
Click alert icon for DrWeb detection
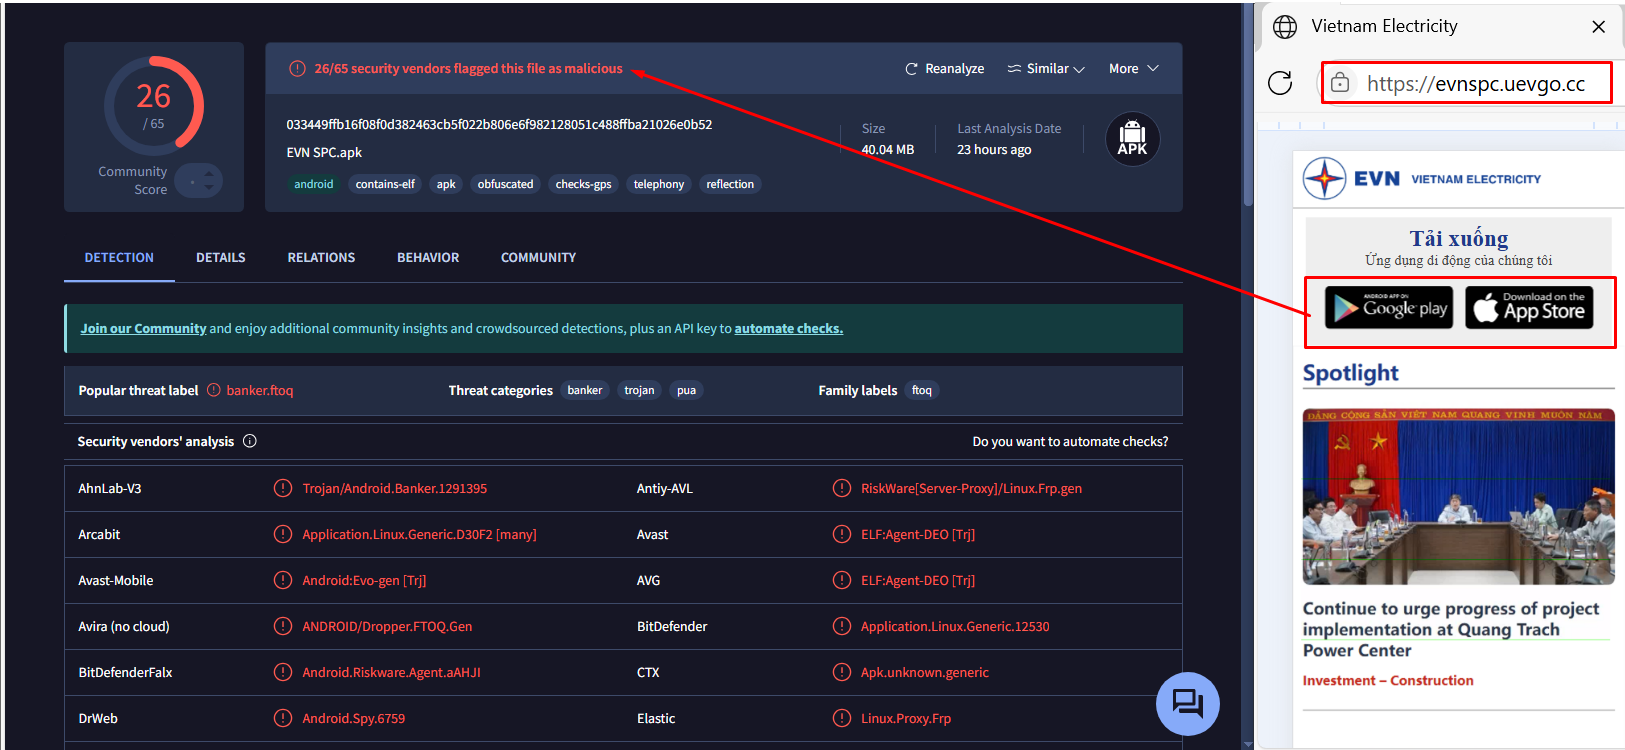[x=283, y=719]
